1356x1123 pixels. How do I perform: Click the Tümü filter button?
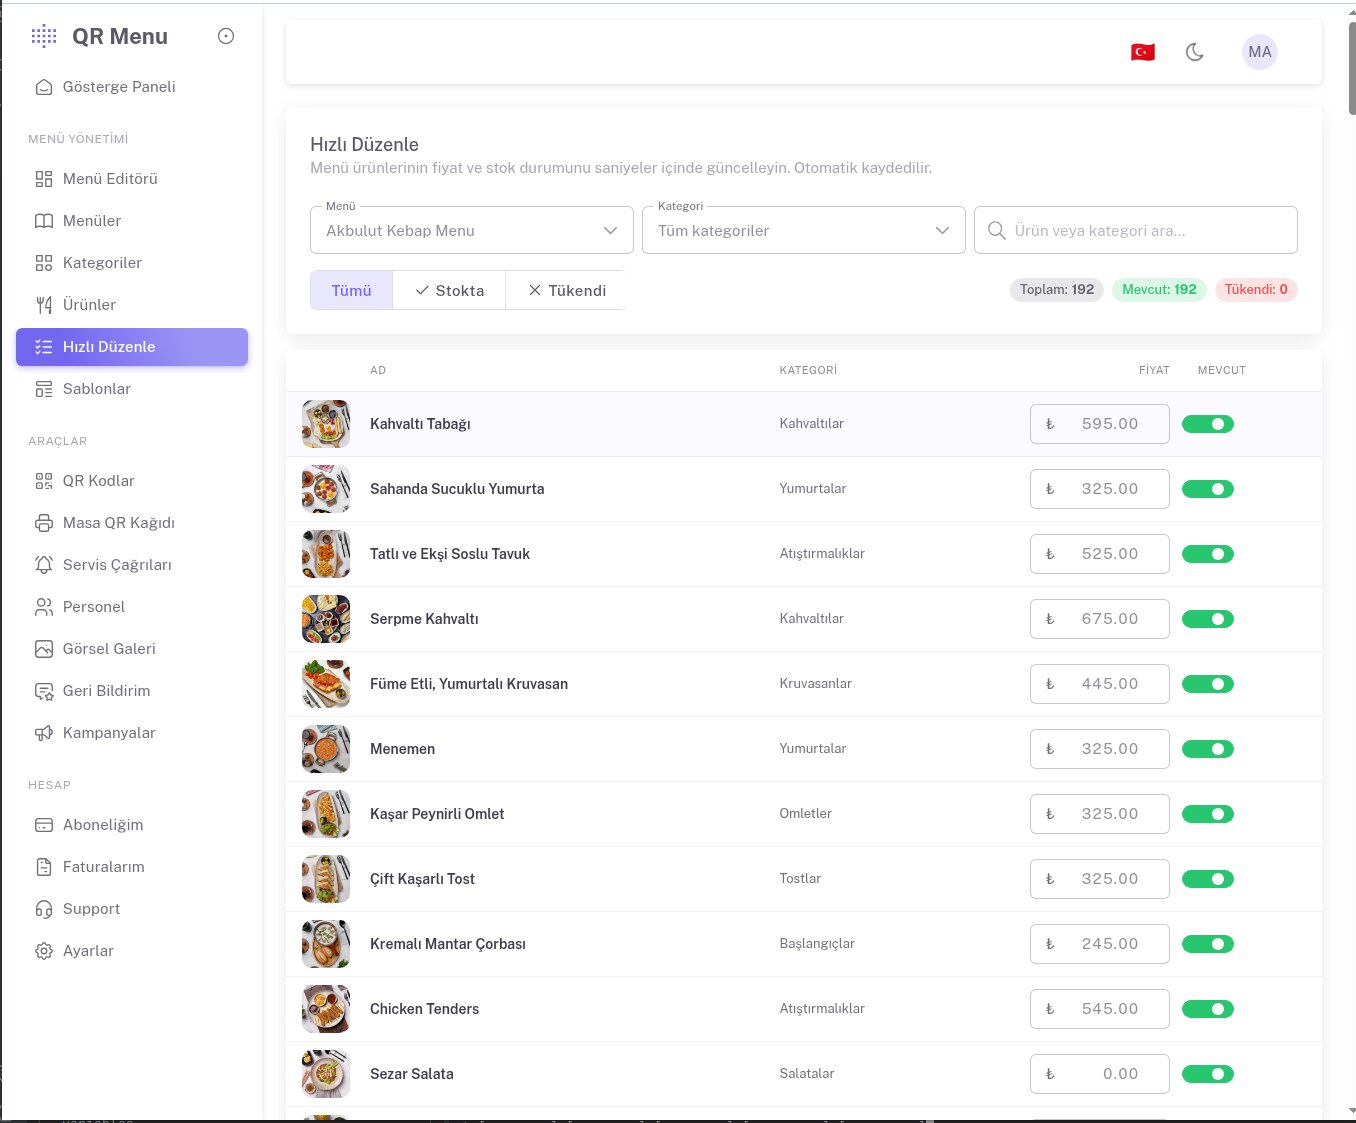(351, 290)
